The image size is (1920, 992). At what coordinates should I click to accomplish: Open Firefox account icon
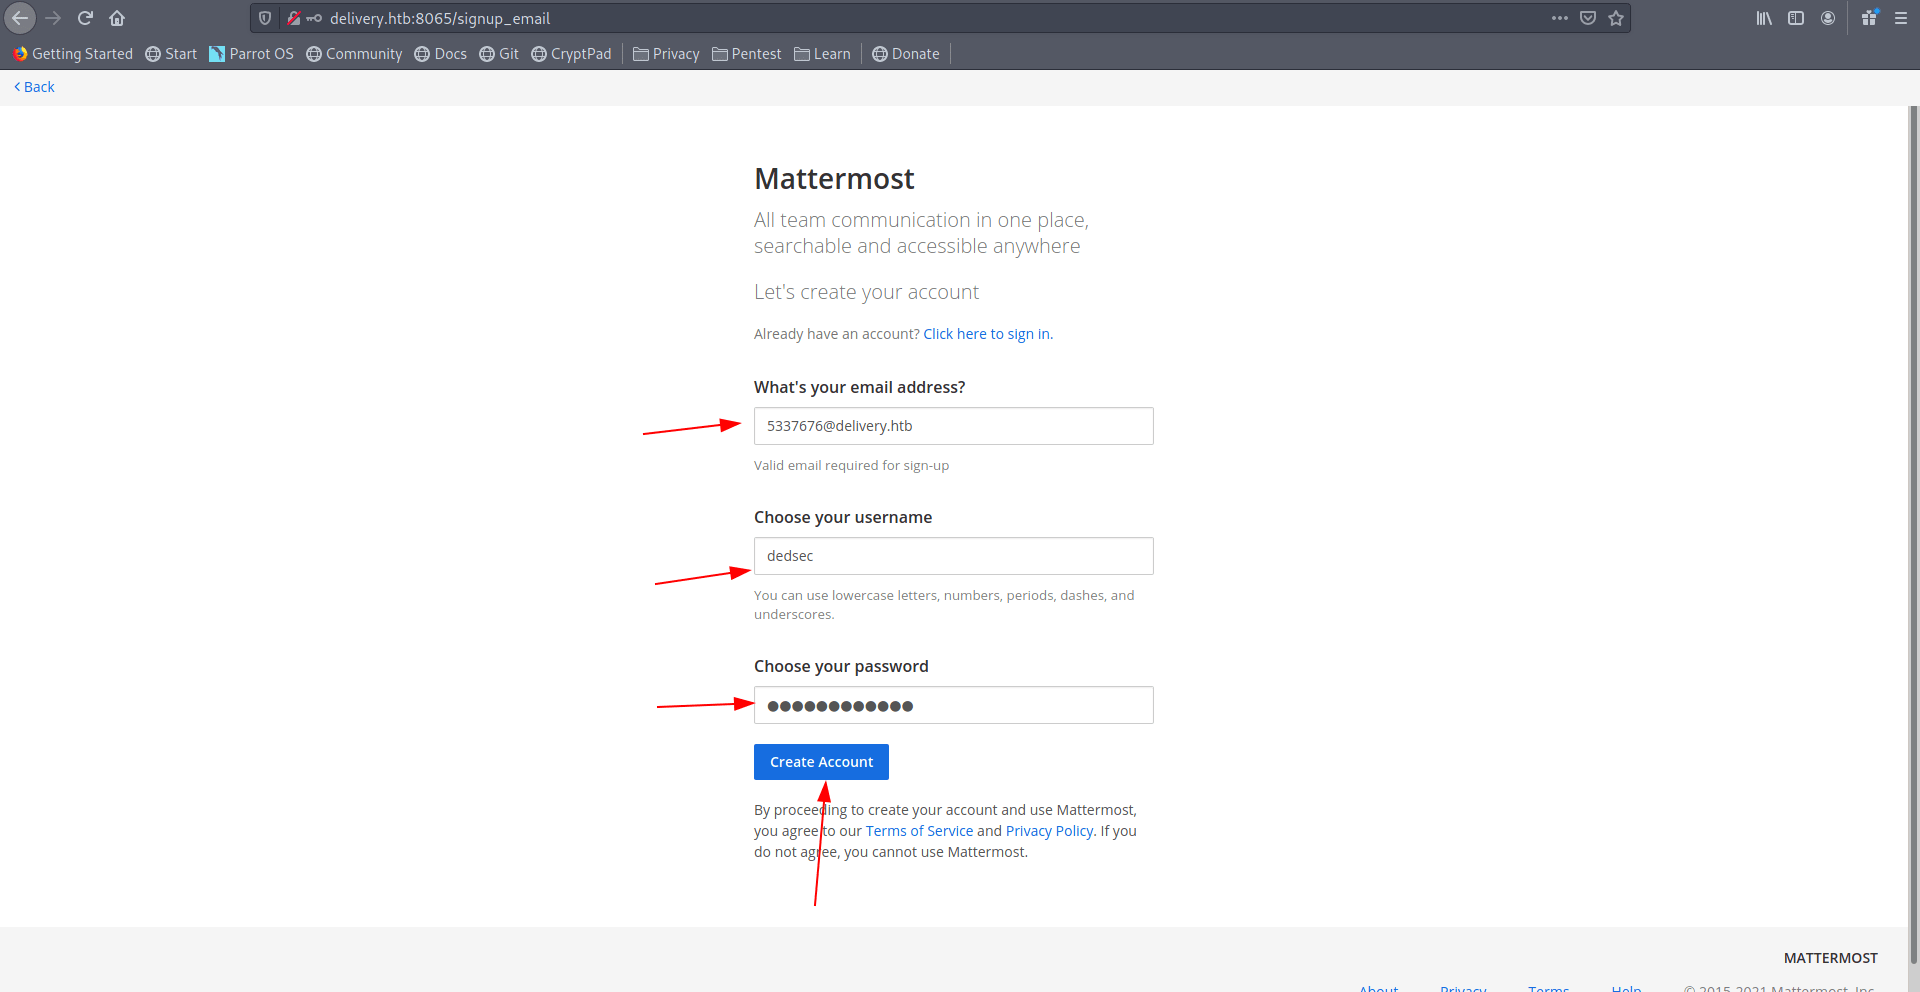point(1828,18)
